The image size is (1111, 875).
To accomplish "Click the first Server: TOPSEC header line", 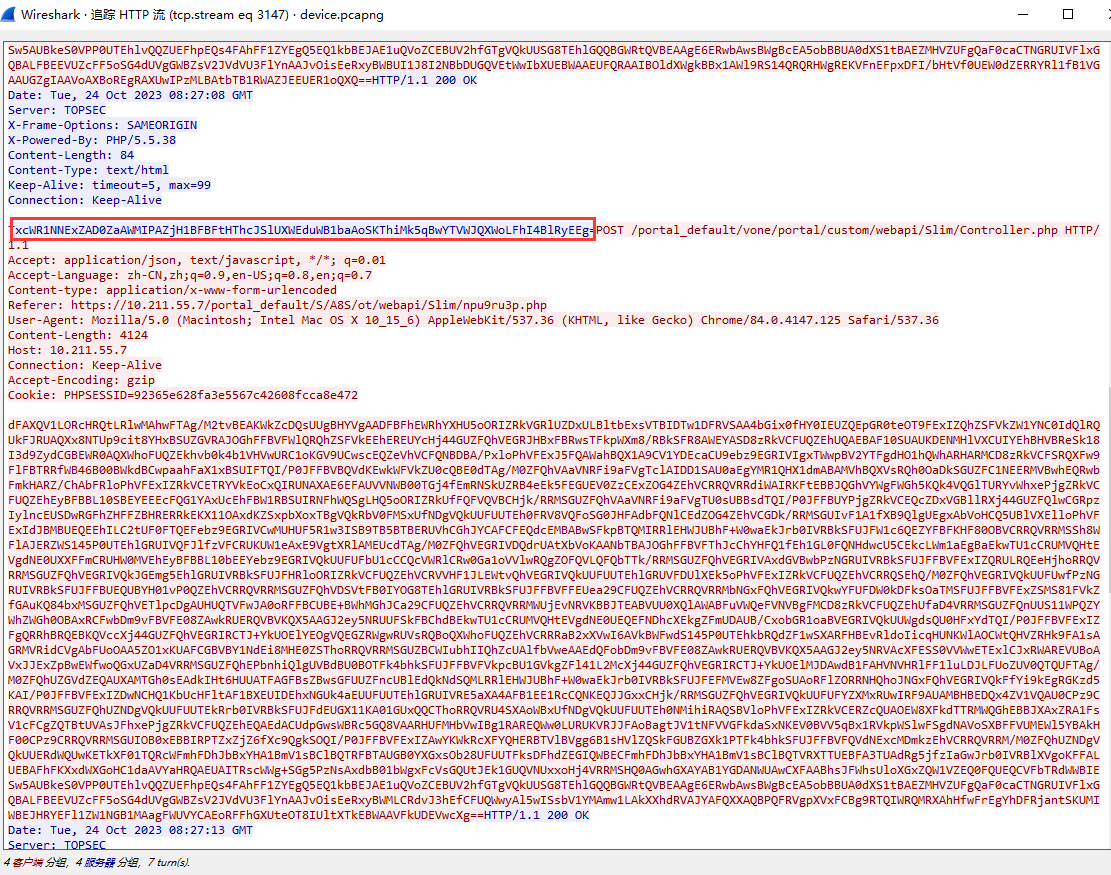I will click(57, 110).
